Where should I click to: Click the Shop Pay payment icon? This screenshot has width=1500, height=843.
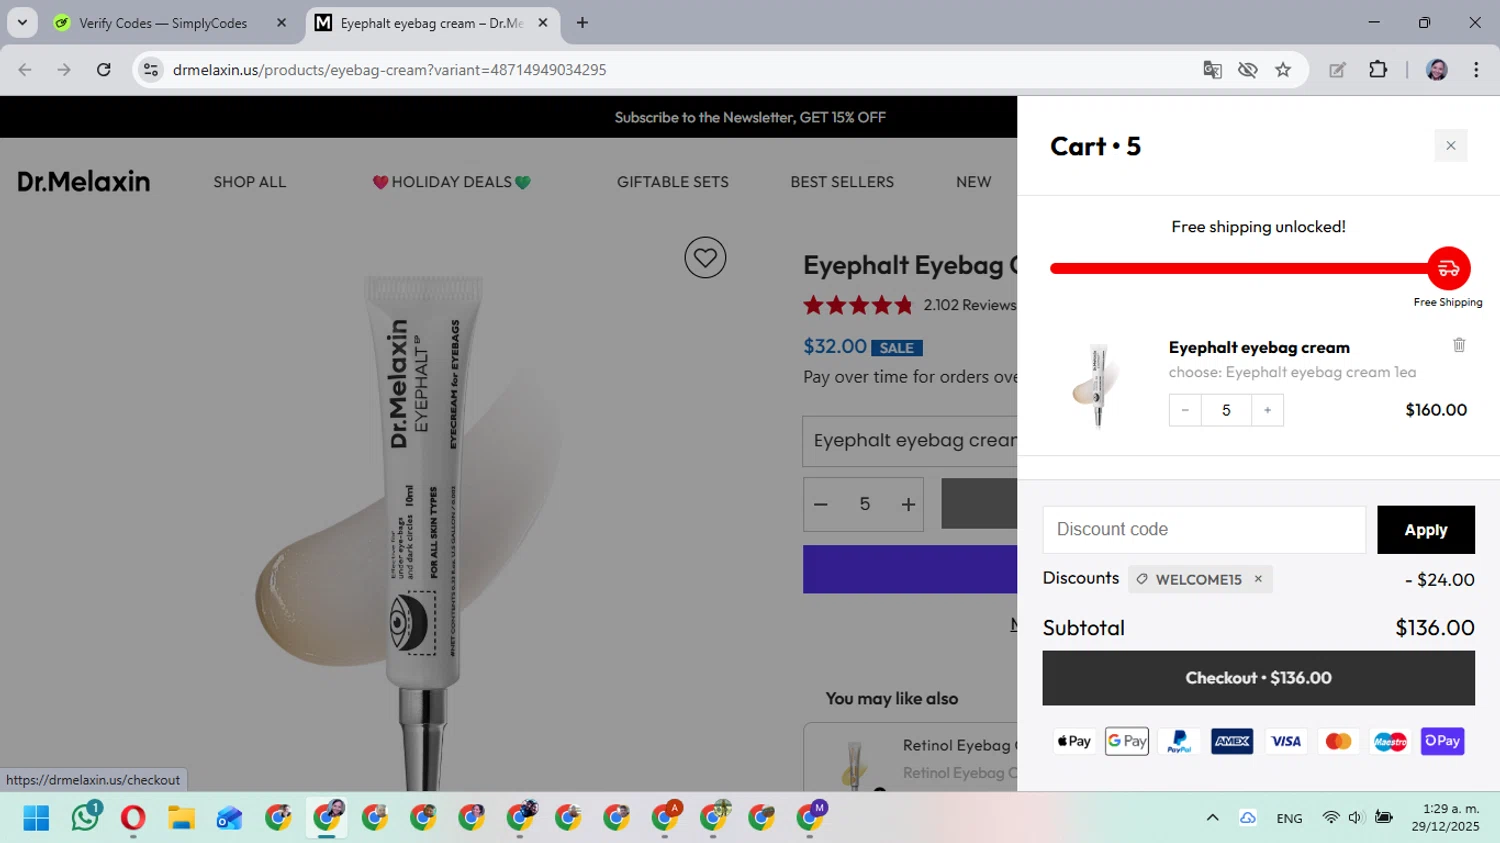click(1442, 741)
